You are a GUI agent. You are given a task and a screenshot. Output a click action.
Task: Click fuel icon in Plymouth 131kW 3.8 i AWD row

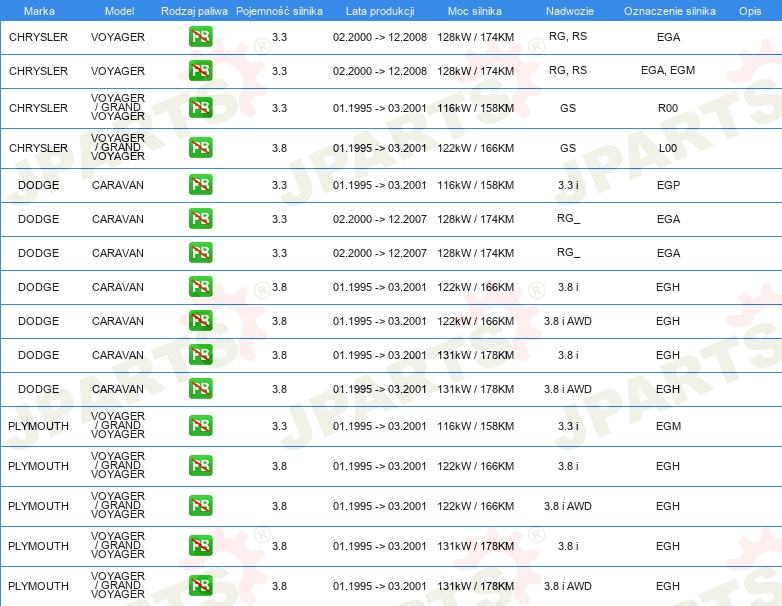point(200,586)
